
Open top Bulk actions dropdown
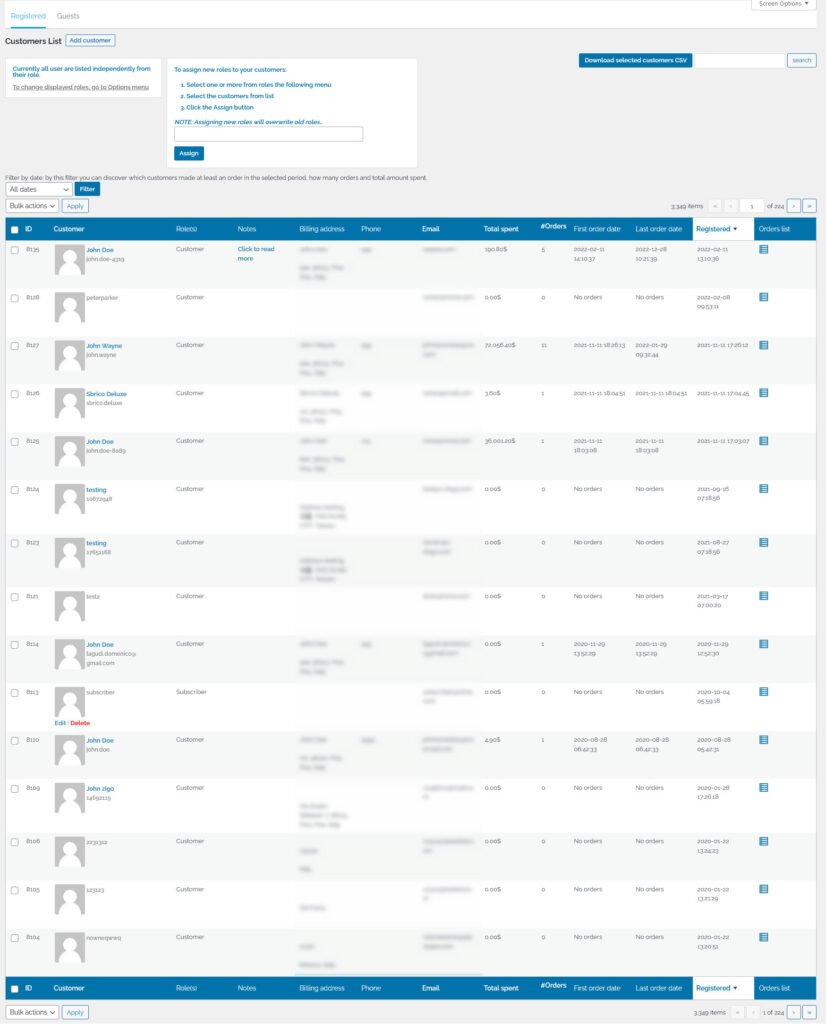[32, 206]
